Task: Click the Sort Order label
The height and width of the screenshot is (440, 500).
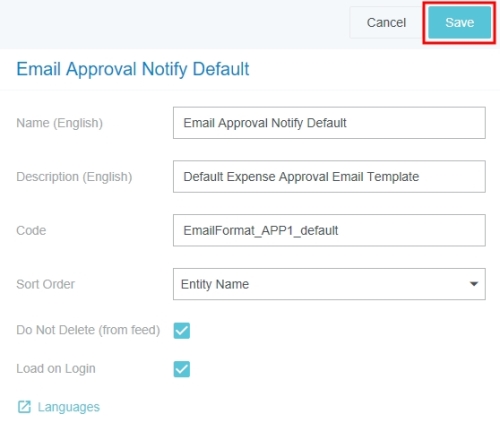Action: point(46,284)
